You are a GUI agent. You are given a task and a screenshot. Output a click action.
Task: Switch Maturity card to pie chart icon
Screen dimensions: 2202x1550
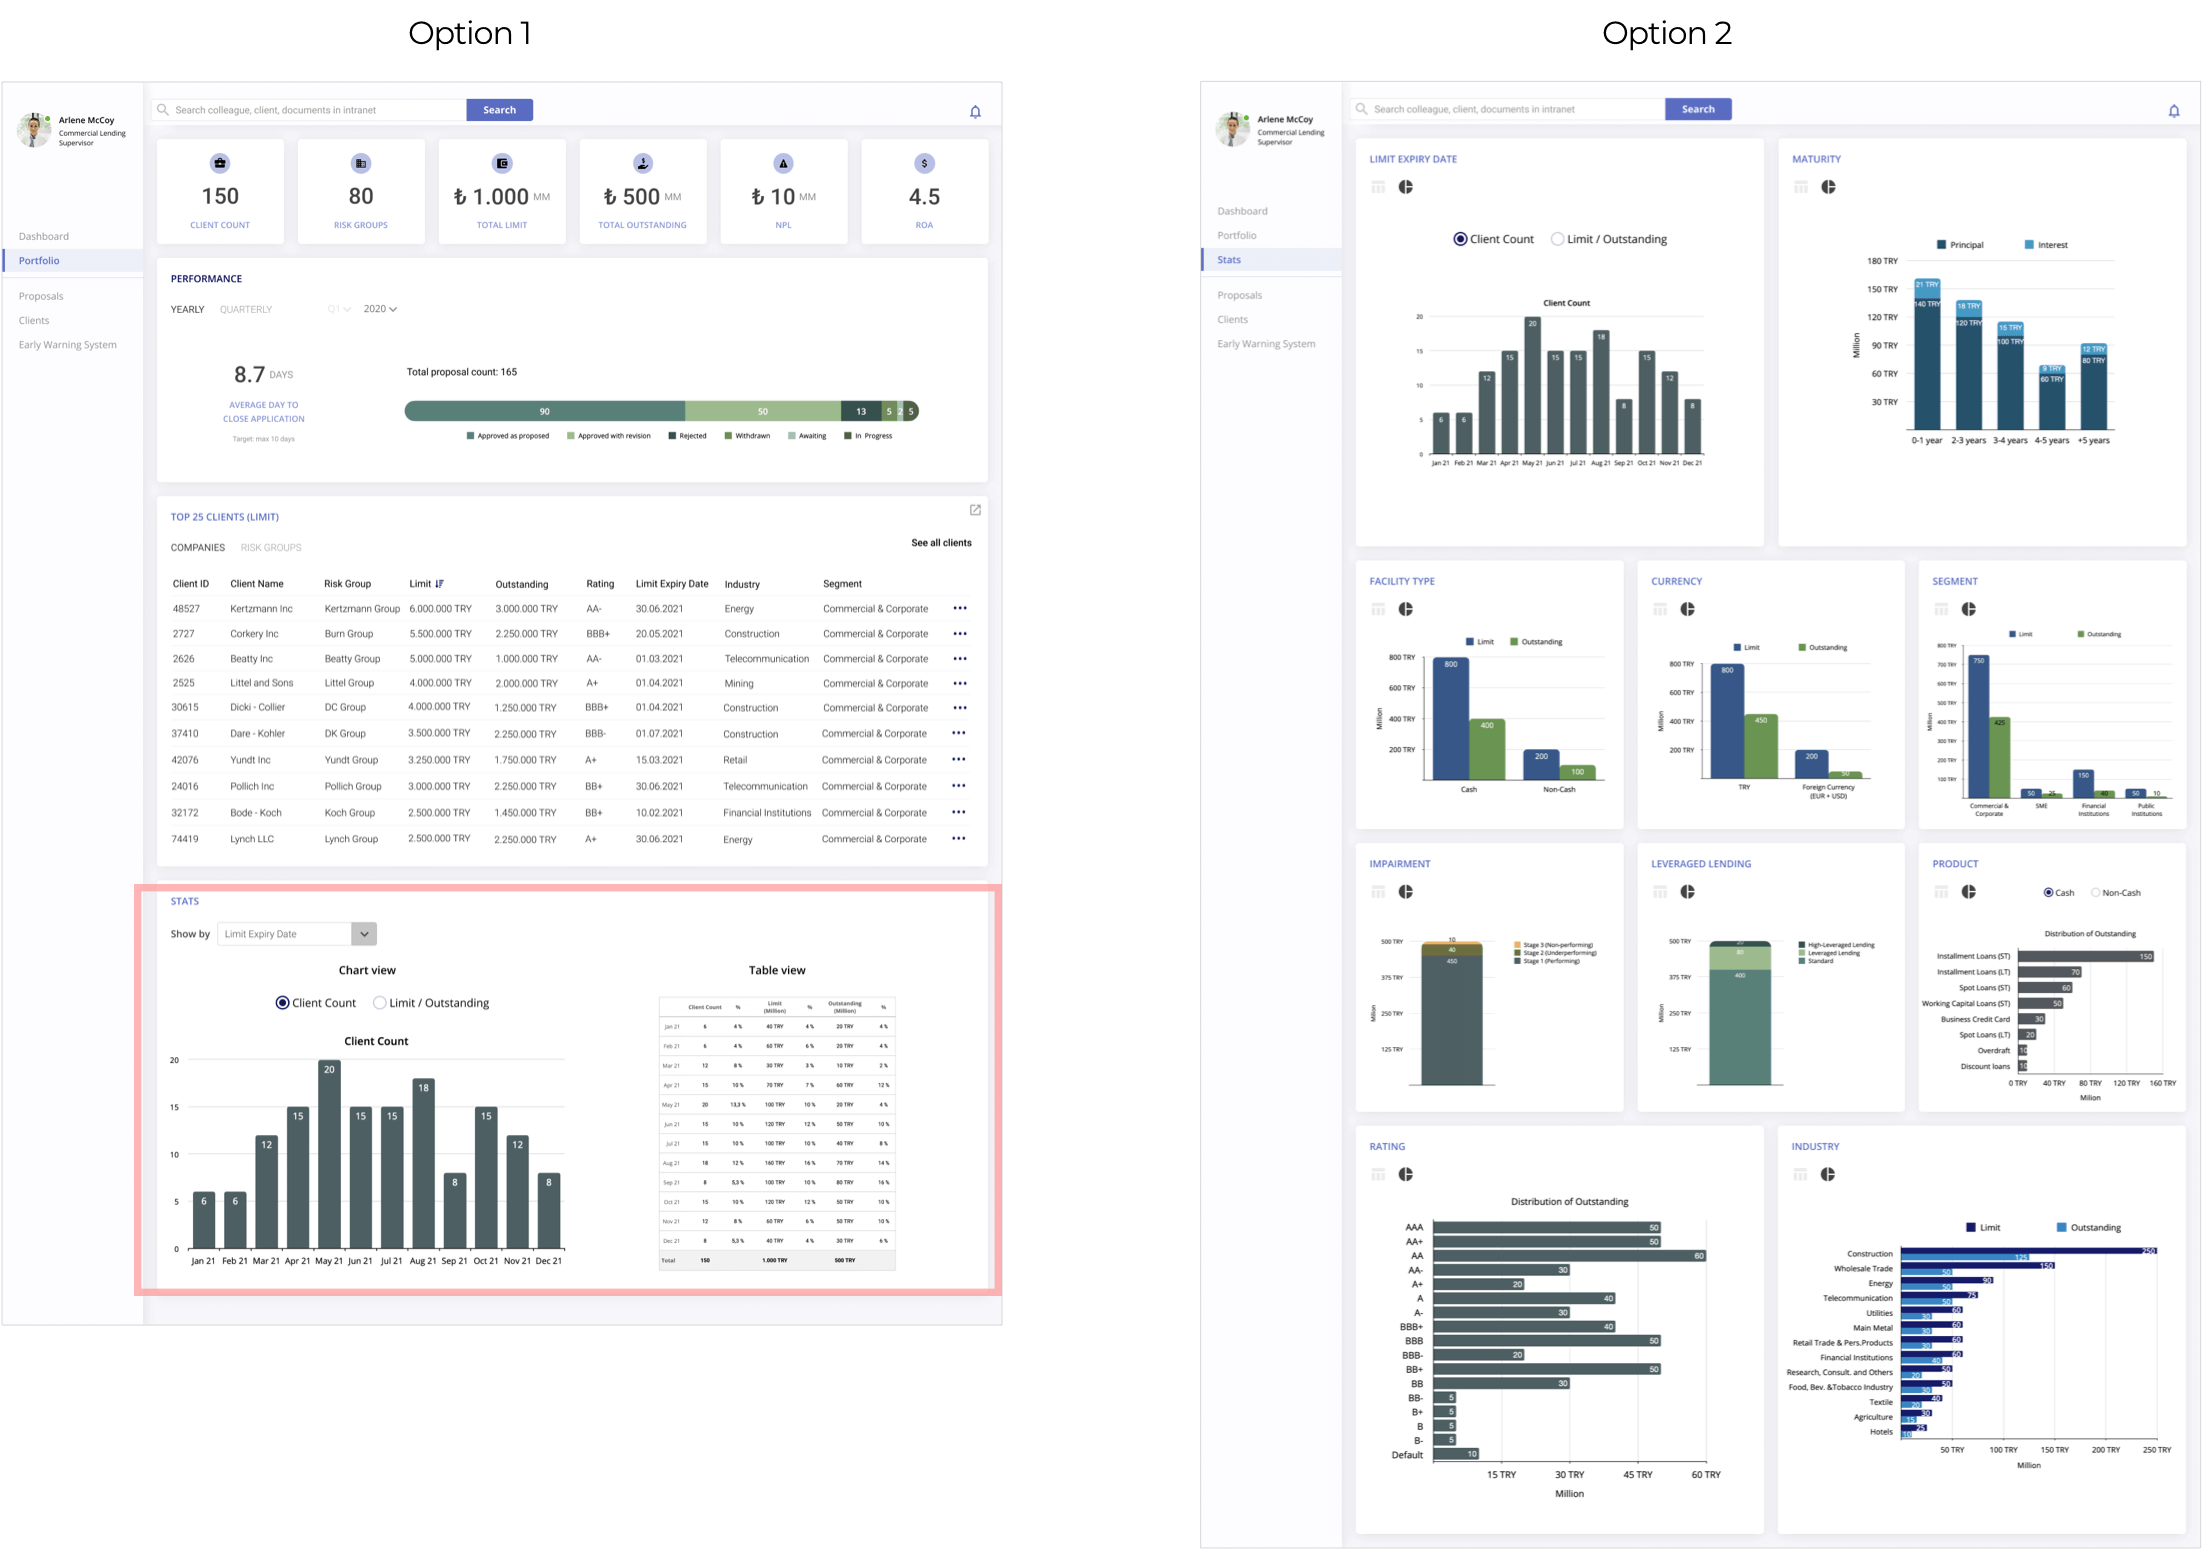coord(1828,187)
